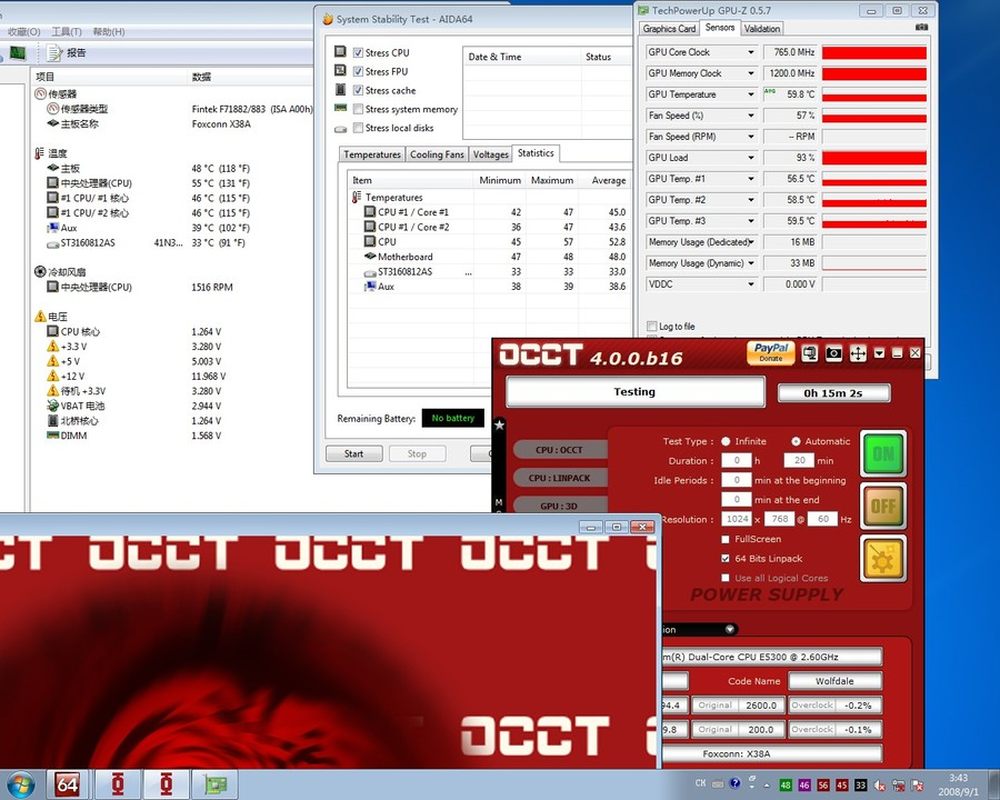Screen dimensions: 1000x800
Task: Open the GPU Core Clock dropdown
Action: tap(751, 52)
